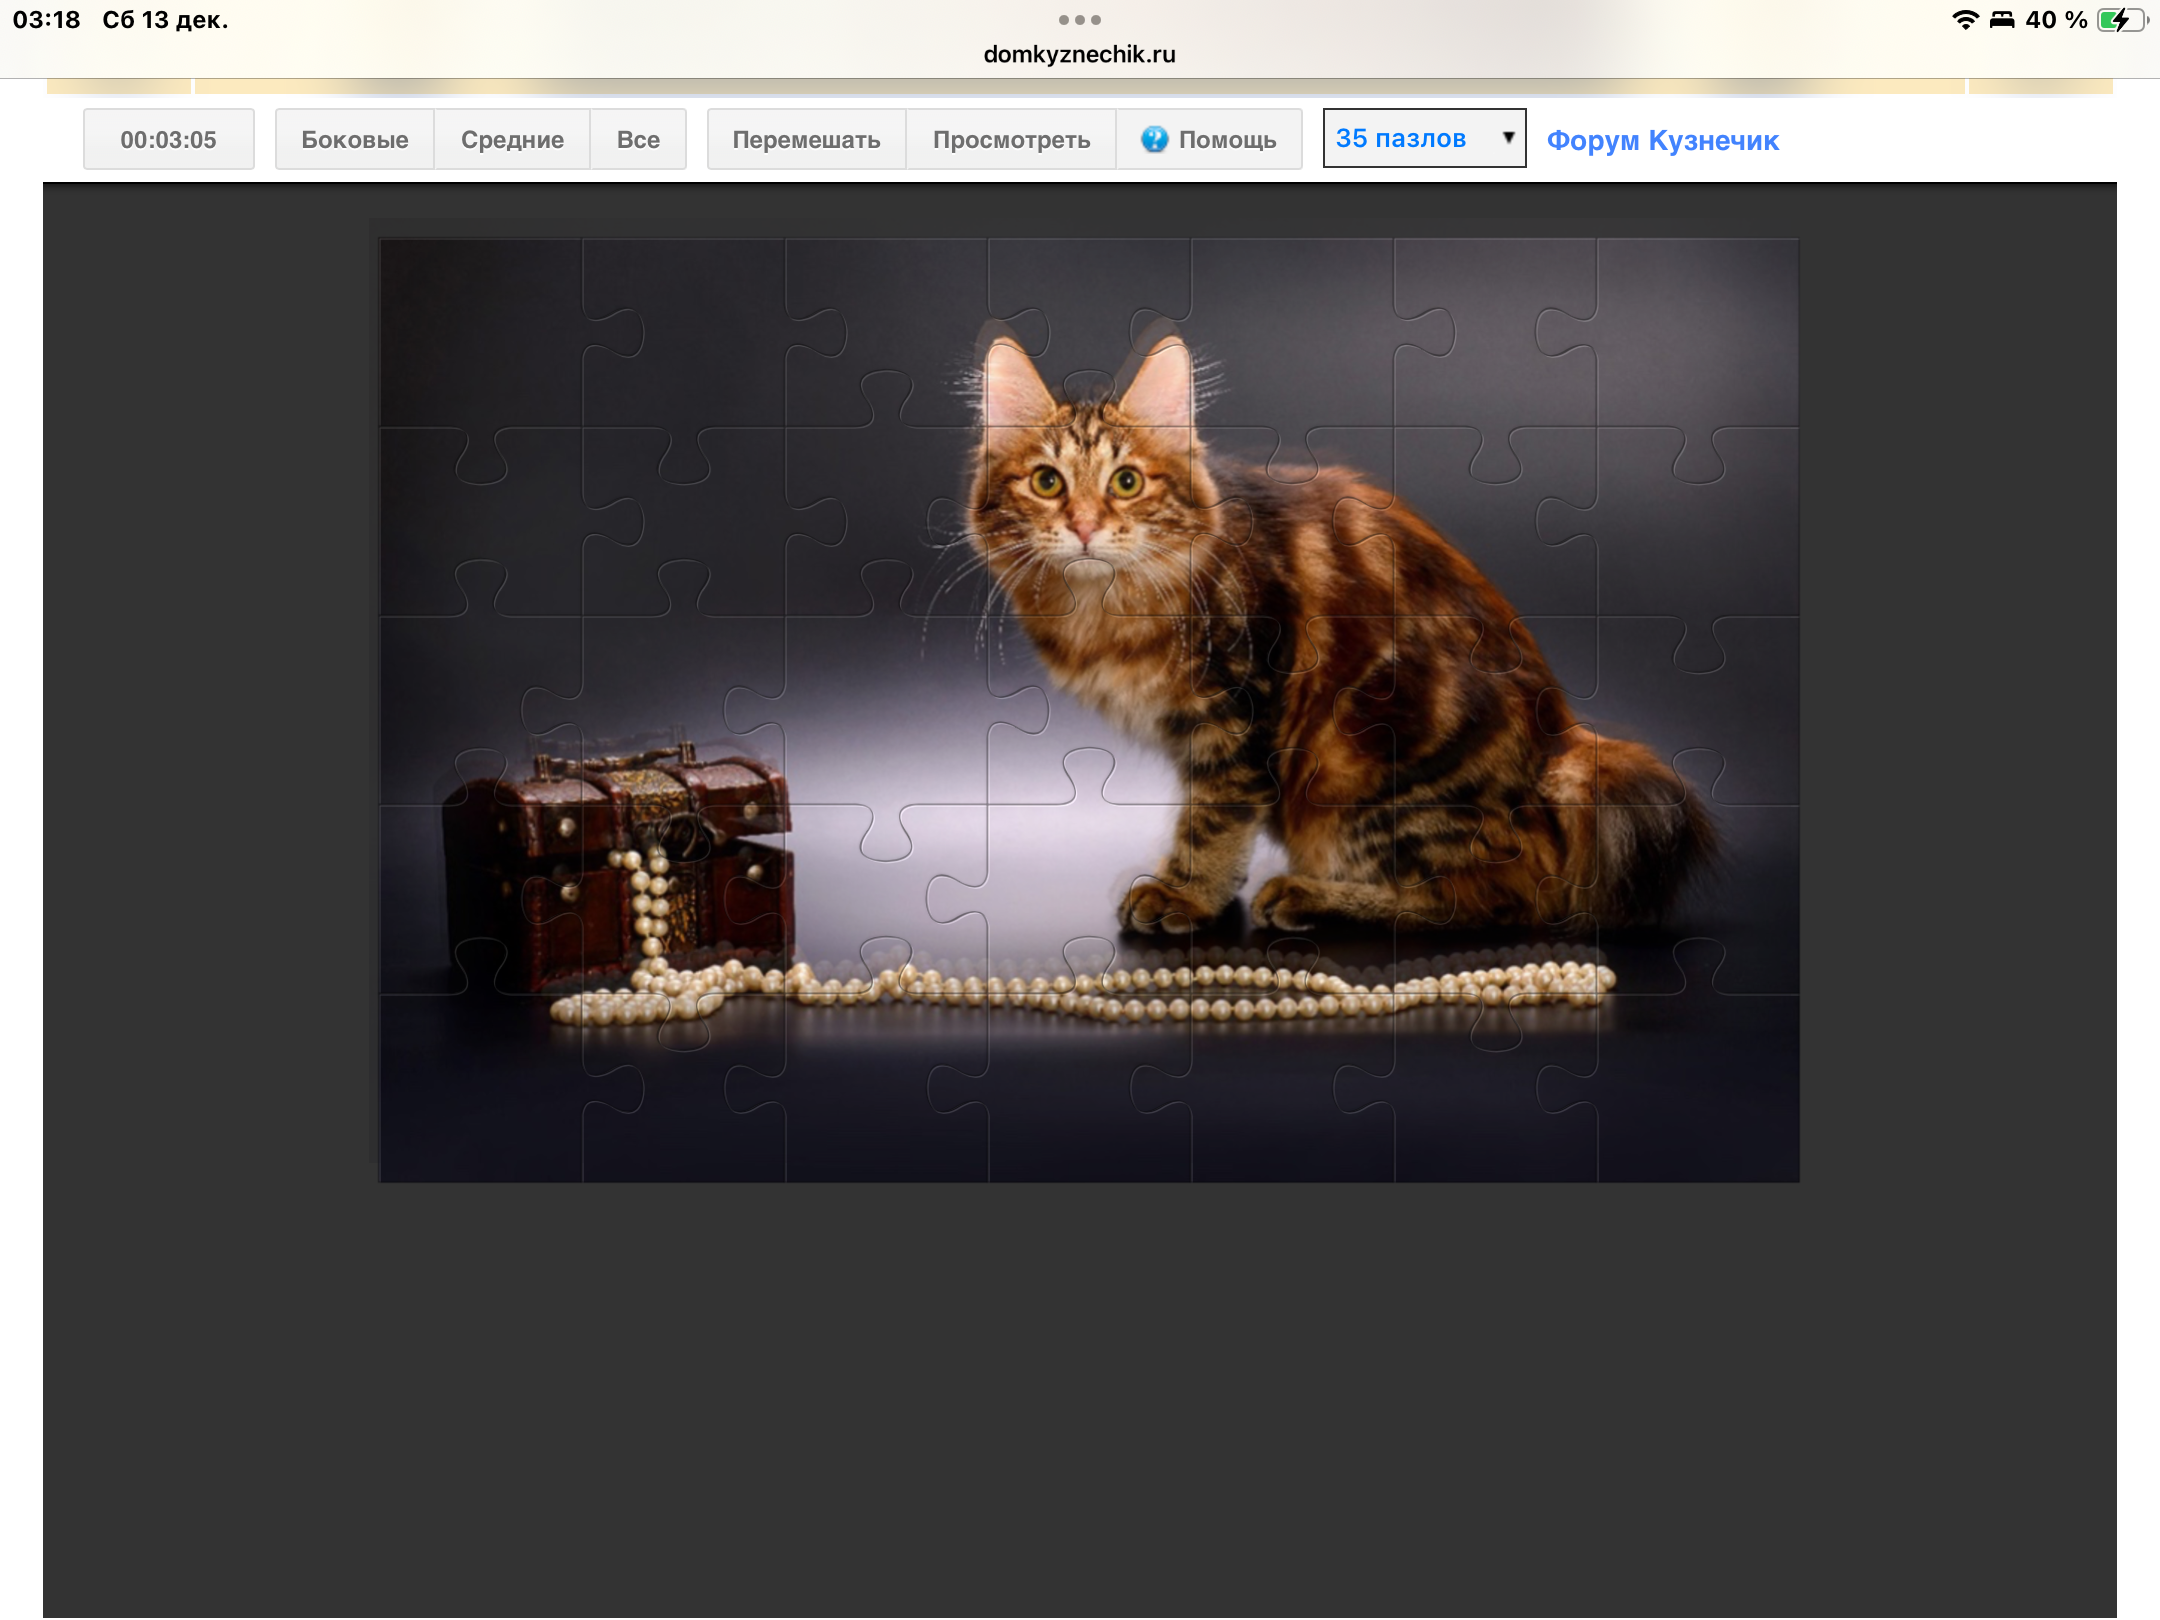Viewport: 2160px width, 1620px height.
Task: Preview image with Просмотреть button
Action: click(x=1011, y=139)
